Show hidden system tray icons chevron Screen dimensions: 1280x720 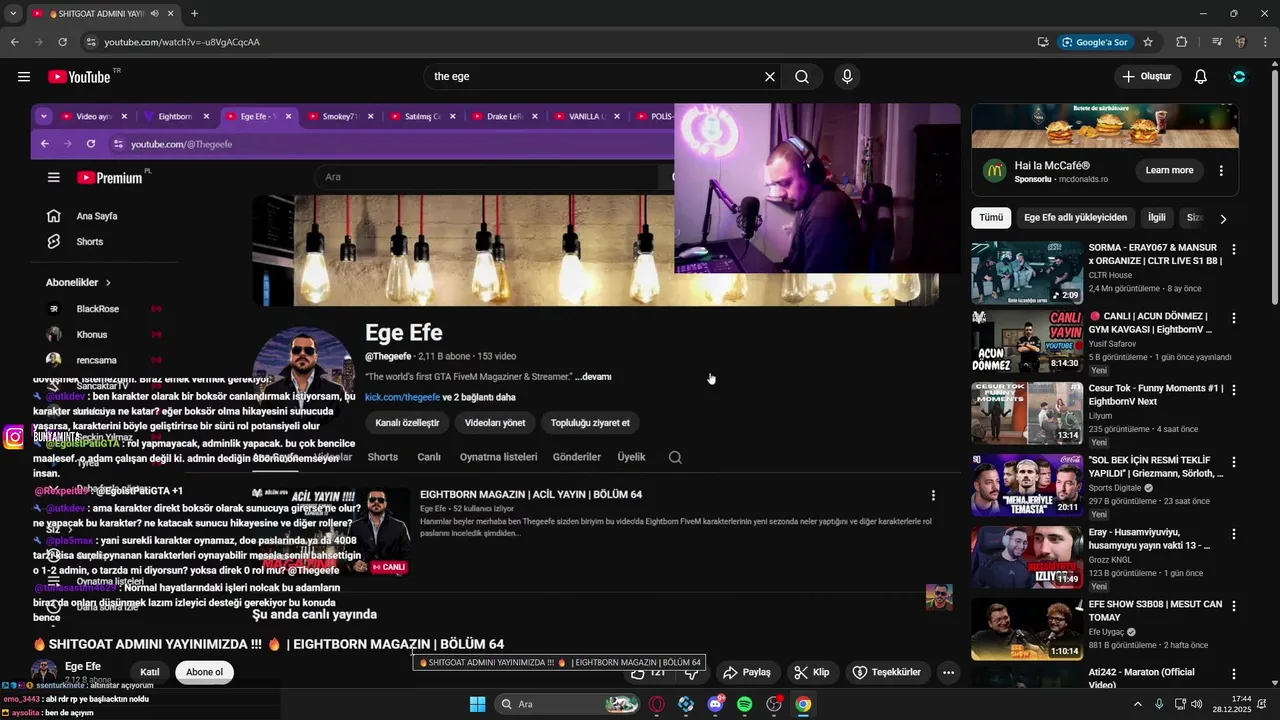[x=1137, y=704]
